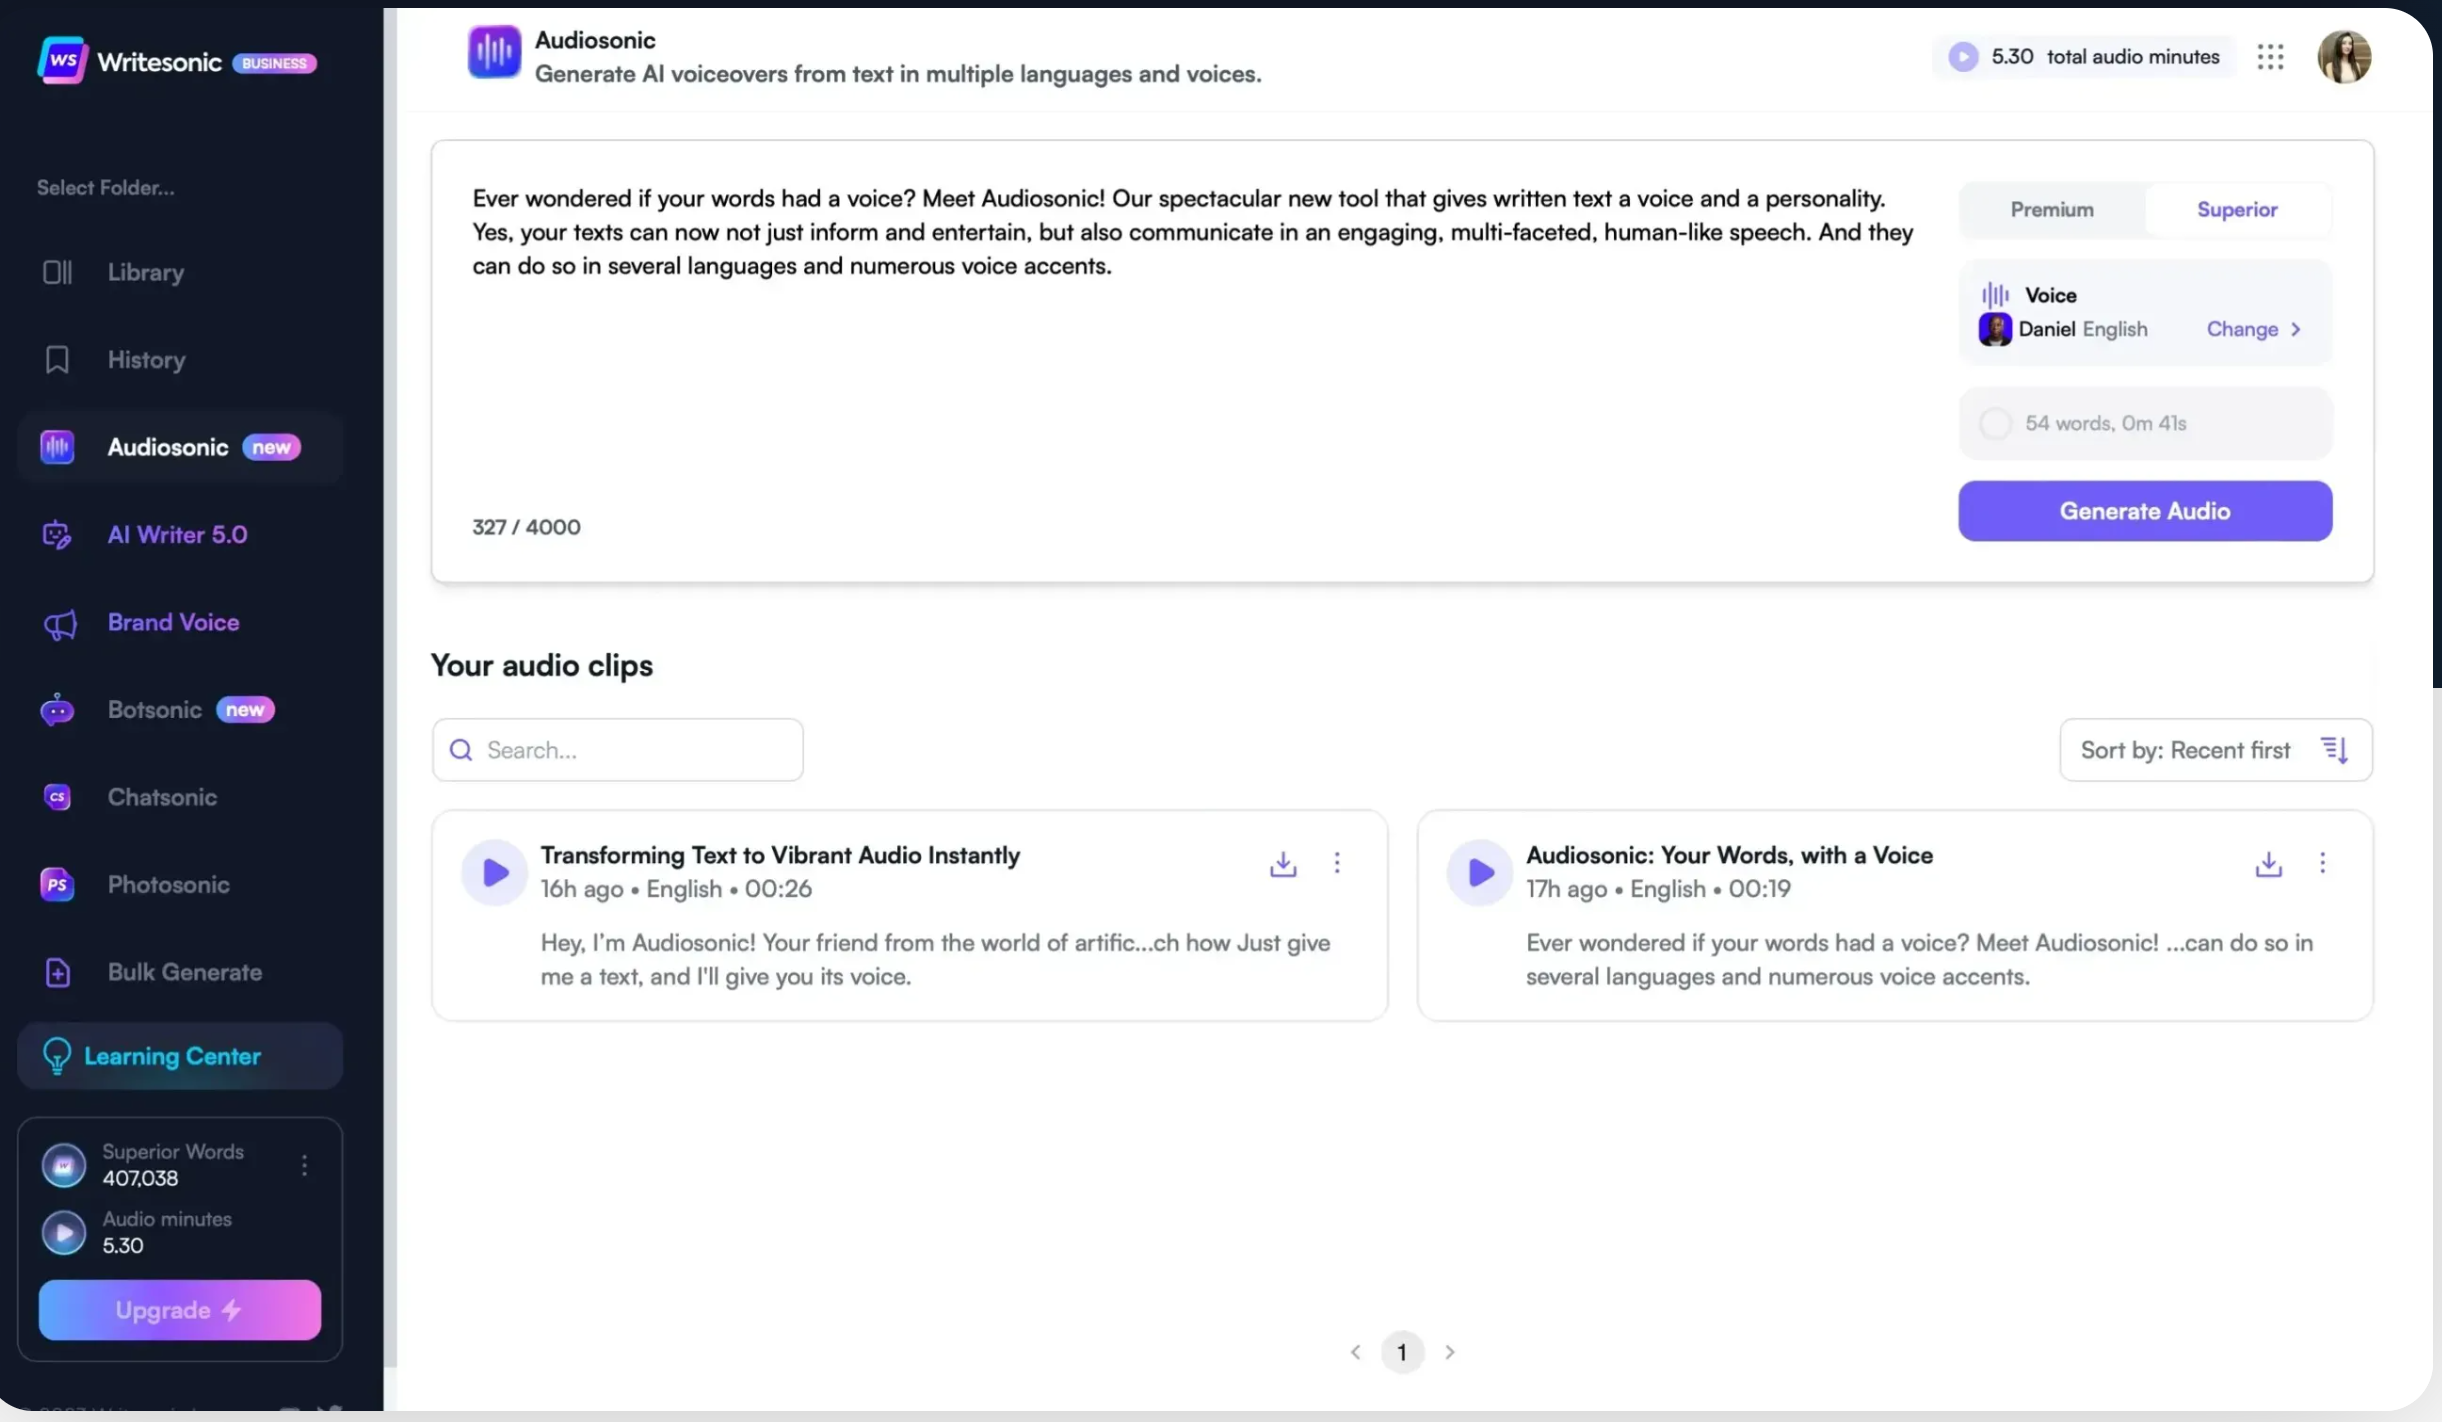Click the Generate Audio button
This screenshot has width=2442, height=1422.
pyautogui.click(x=2145, y=511)
